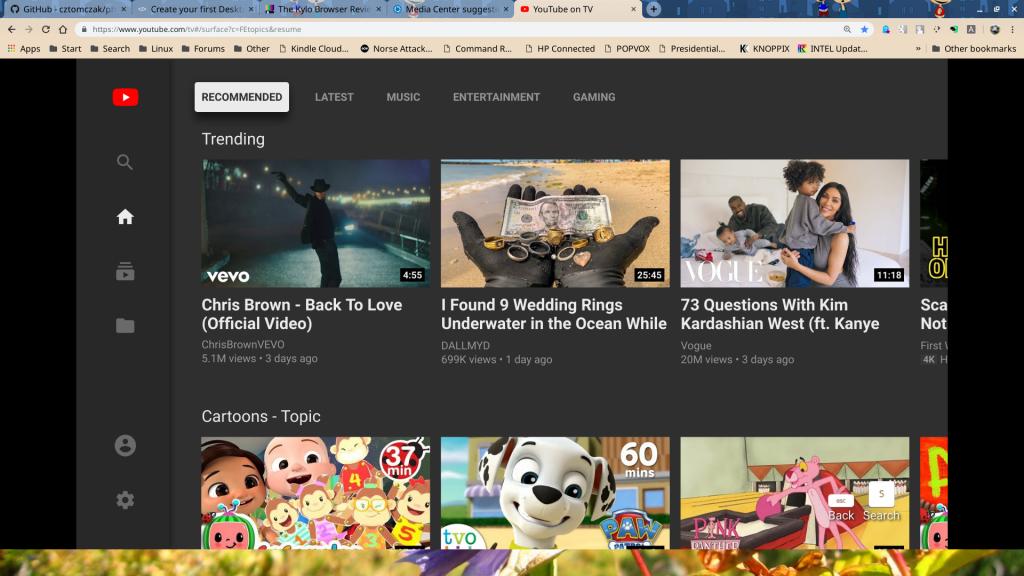This screenshot has width=1024, height=576.
Task: Play the 9 Wedding Rings video thumbnail
Action: point(555,223)
